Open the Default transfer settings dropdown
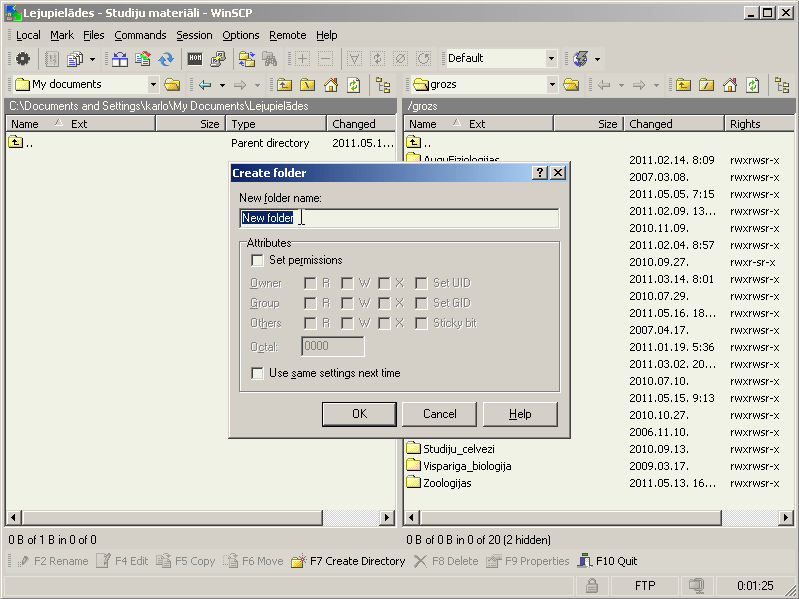Viewport: 799px width, 599px height. click(x=551, y=59)
